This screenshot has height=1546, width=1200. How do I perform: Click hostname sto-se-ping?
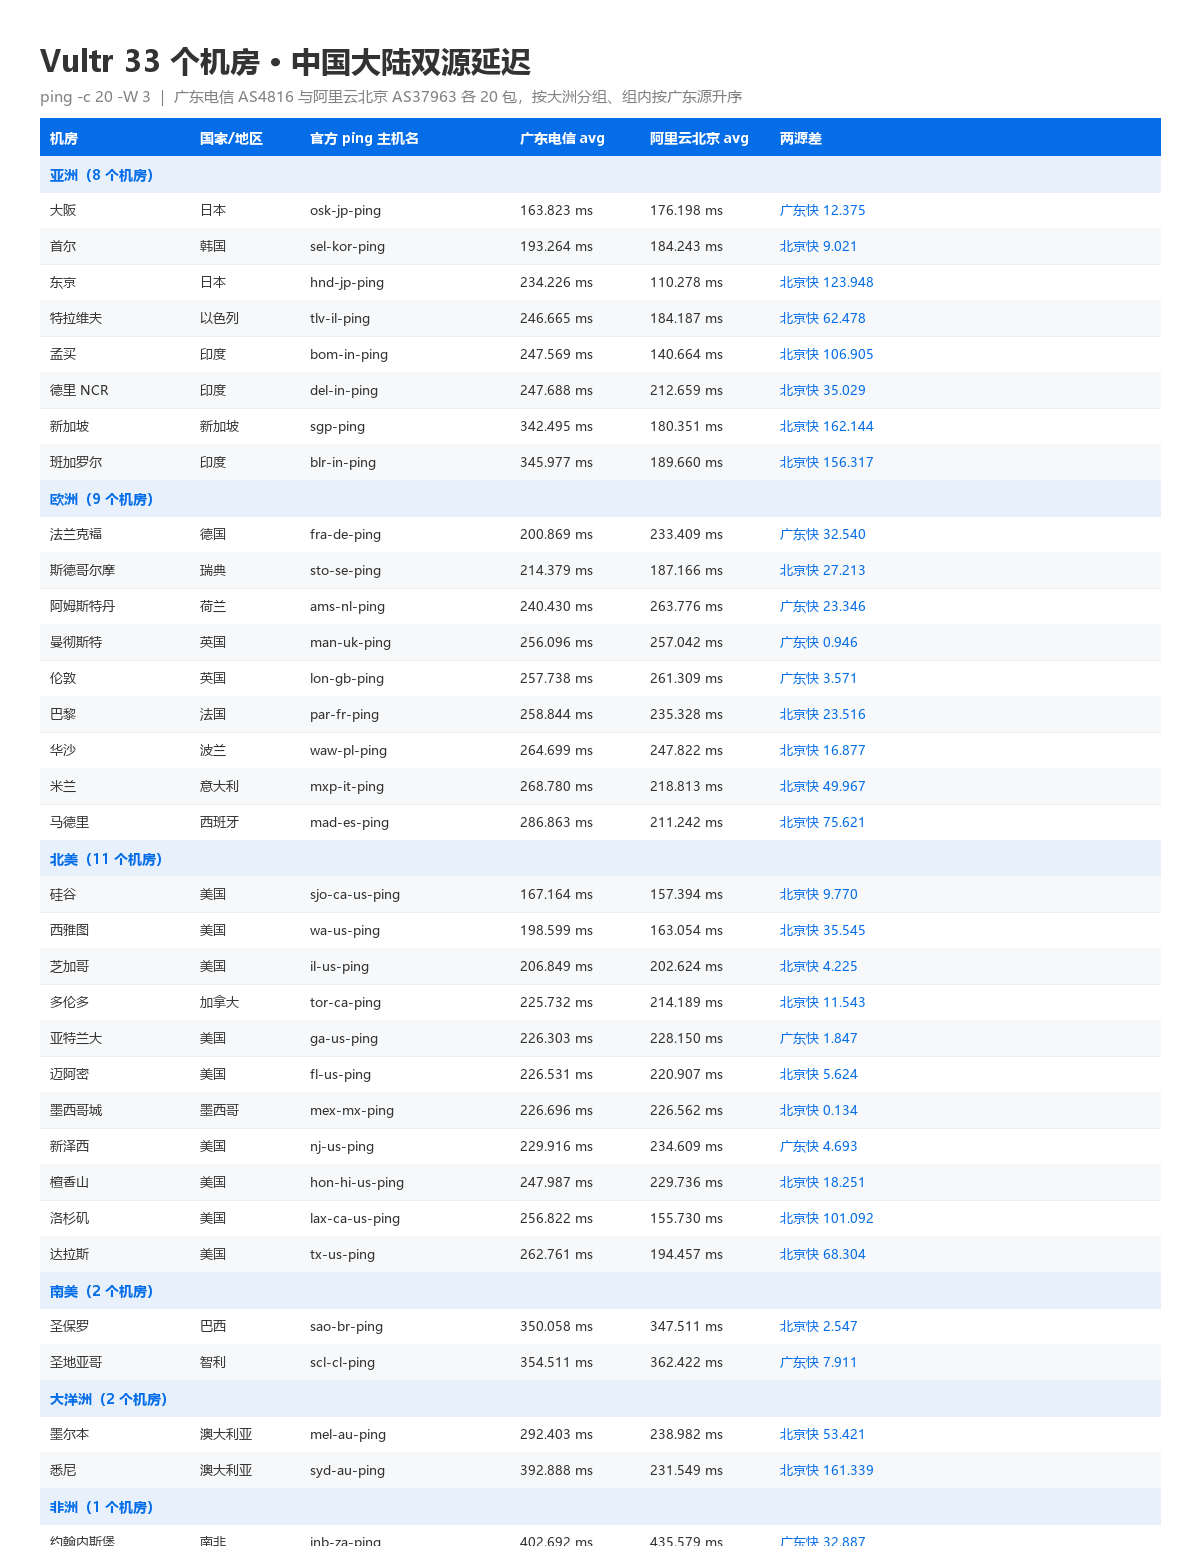point(345,571)
